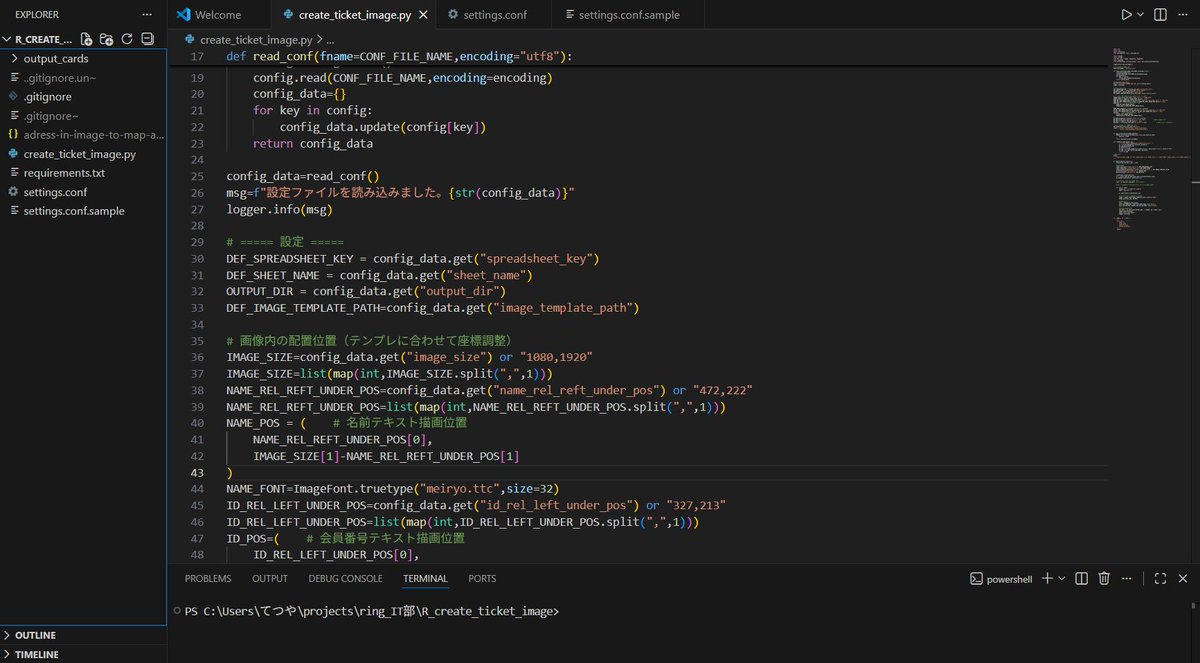Split the terminal into panes

point(1082,579)
